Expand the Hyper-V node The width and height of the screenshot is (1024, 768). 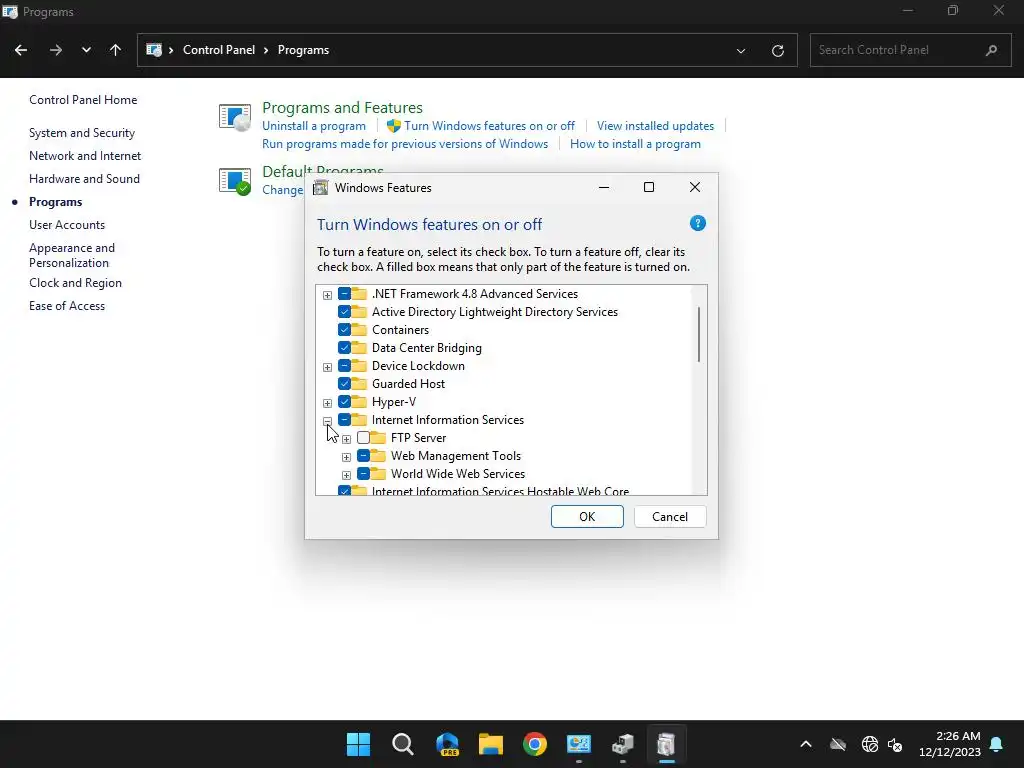click(x=327, y=403)
